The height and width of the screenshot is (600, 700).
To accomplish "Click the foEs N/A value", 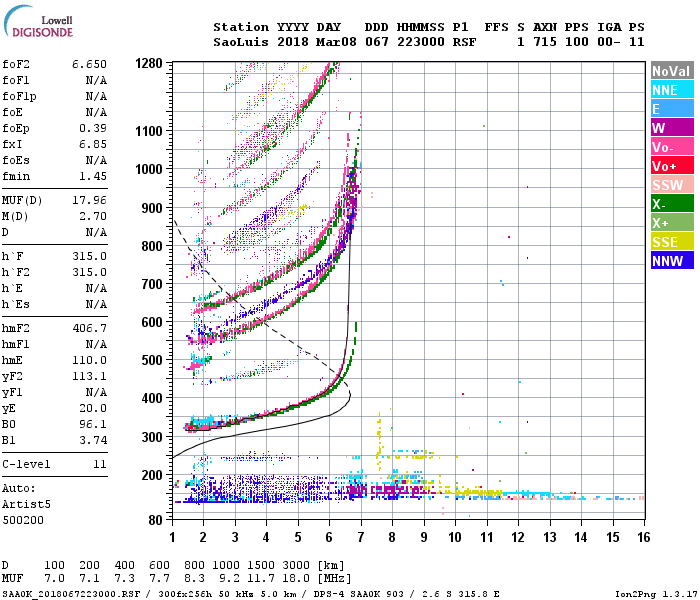I will coord(96,160).
